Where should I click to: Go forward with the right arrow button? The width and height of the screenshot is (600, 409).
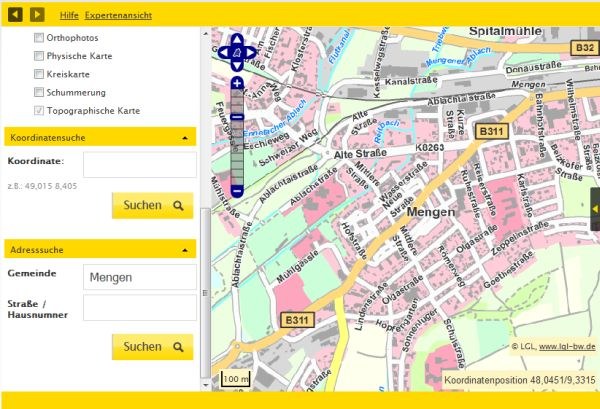[37, 15]
